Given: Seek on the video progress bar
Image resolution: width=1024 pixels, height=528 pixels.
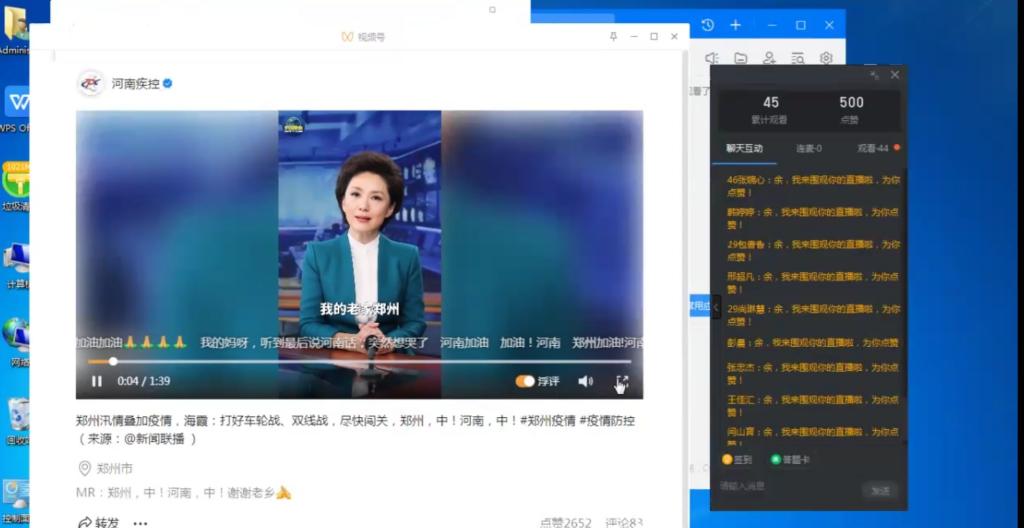Looking at the screenshot, I should 360,361.
